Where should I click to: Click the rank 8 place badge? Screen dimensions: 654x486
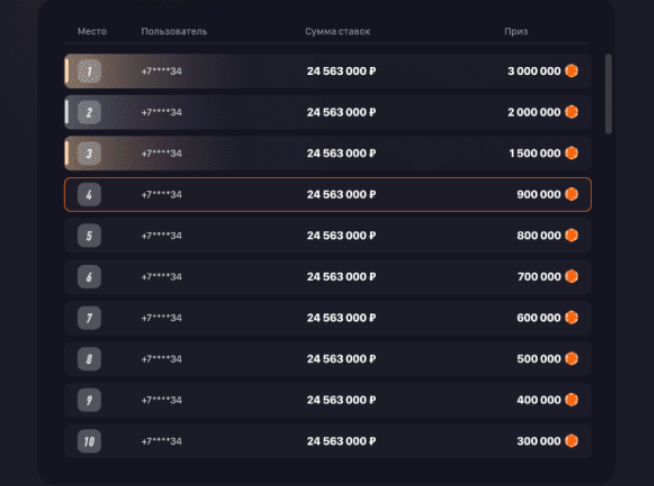(89, 359)
